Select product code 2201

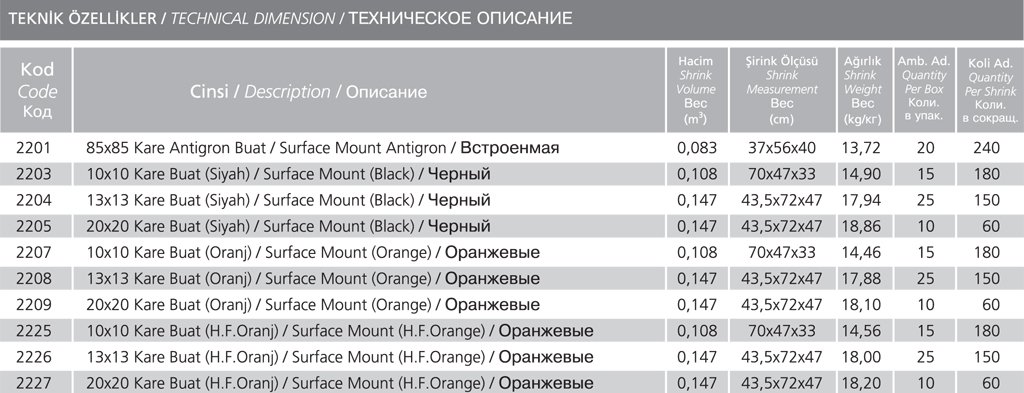coord(33,148)
